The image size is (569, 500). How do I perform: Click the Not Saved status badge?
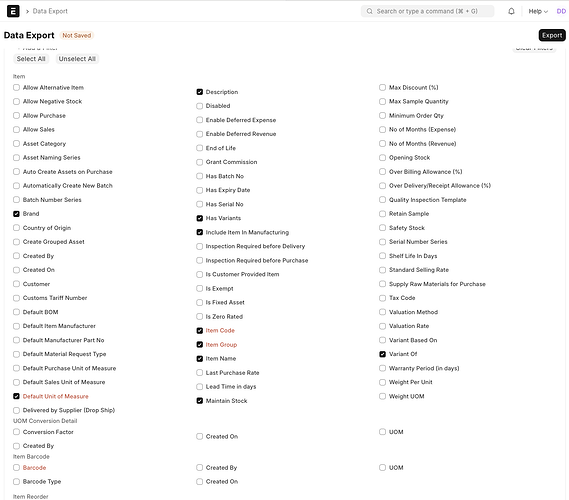point(77,35)
